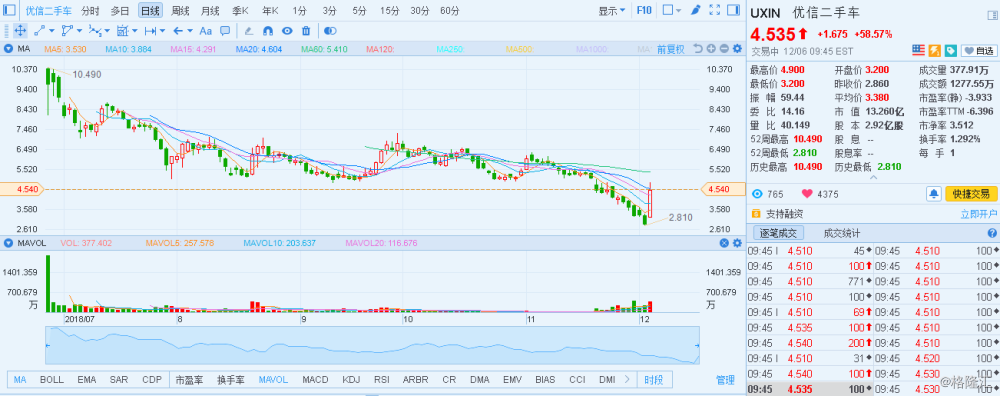This screenshot has width=1000, height=396.
Task: Select the BOLL indicator
Action: (52, 380)
